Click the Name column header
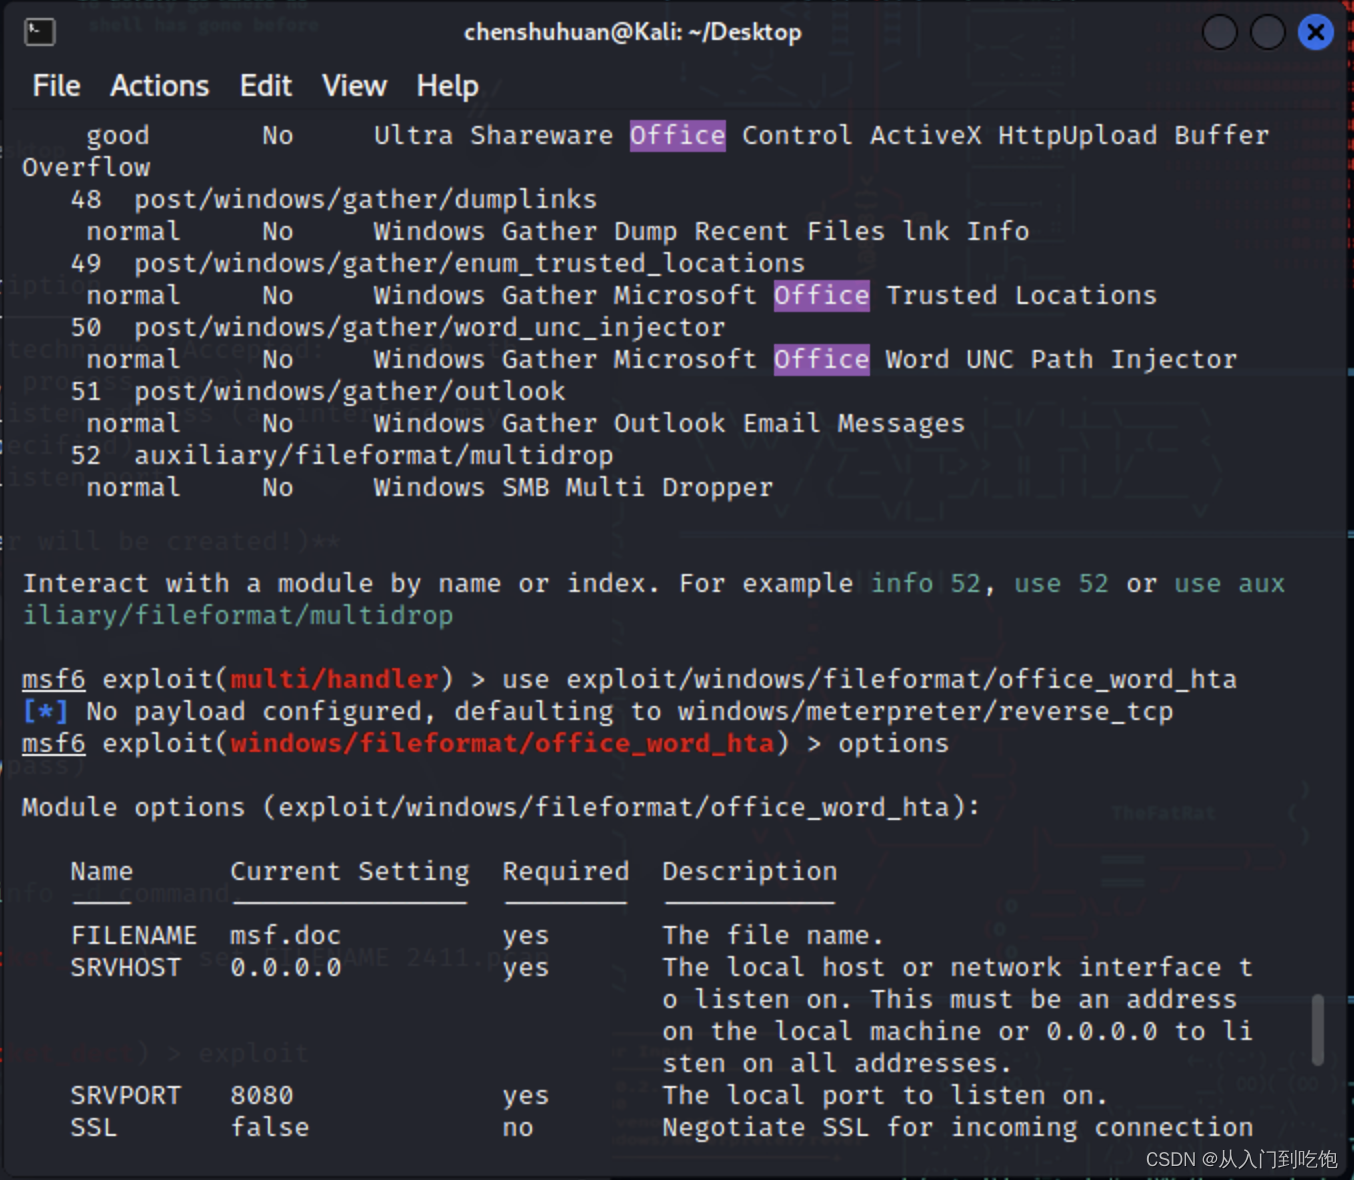This screenshot has width=1354, height=1180. pos(101,871)
